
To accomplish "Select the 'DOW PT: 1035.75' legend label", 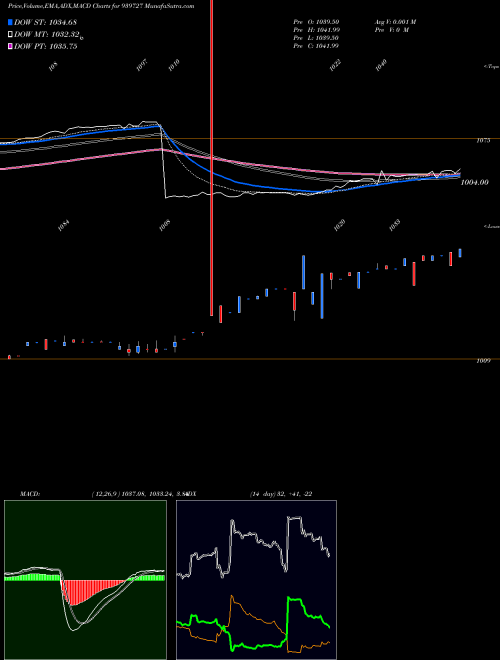I will pos(45,47).
